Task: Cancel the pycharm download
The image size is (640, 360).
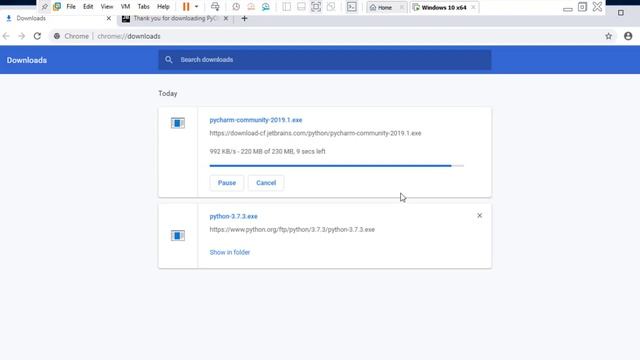Action: (266, 183)
